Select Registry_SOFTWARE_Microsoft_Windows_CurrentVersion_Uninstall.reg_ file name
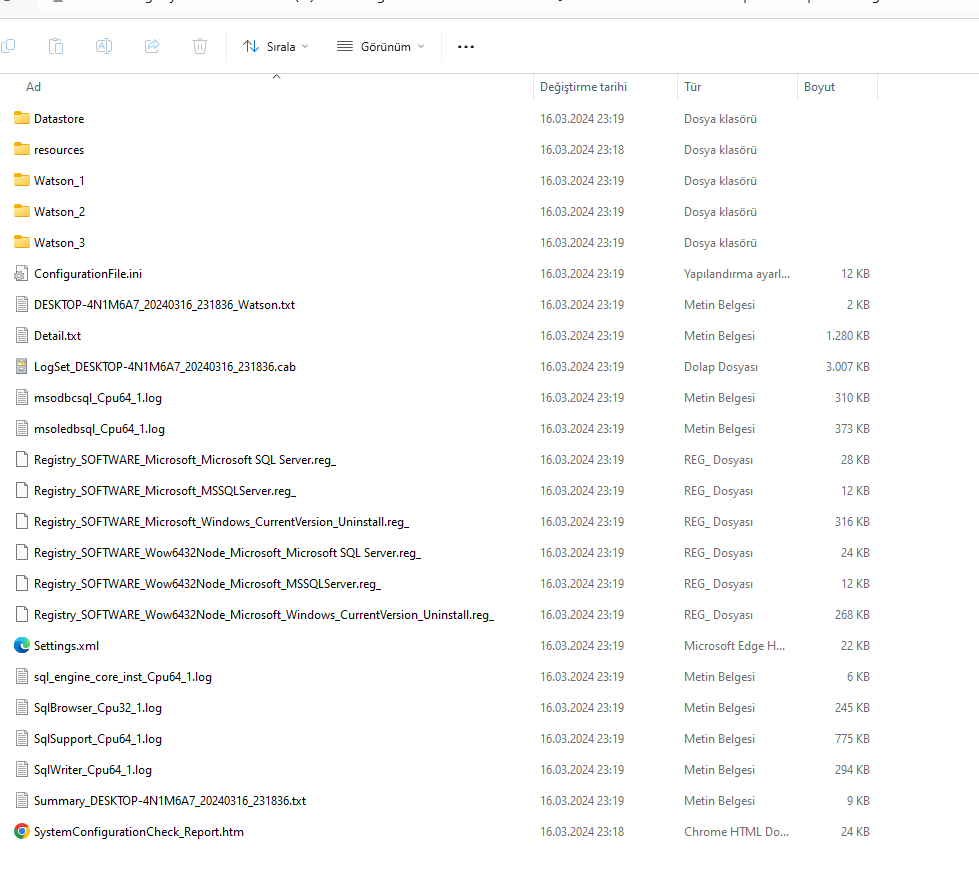This screenshot has height=872, width=979. (x=222, y=522)
